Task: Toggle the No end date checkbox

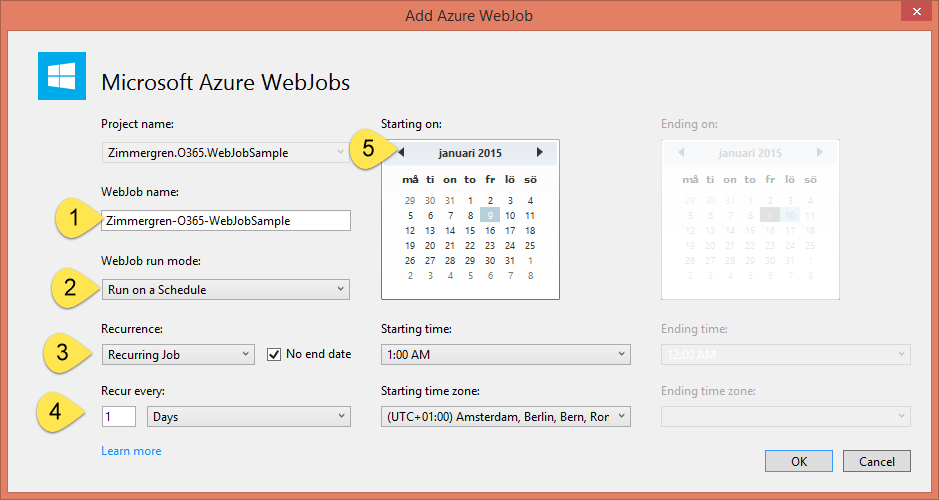Action: [275, 354]
